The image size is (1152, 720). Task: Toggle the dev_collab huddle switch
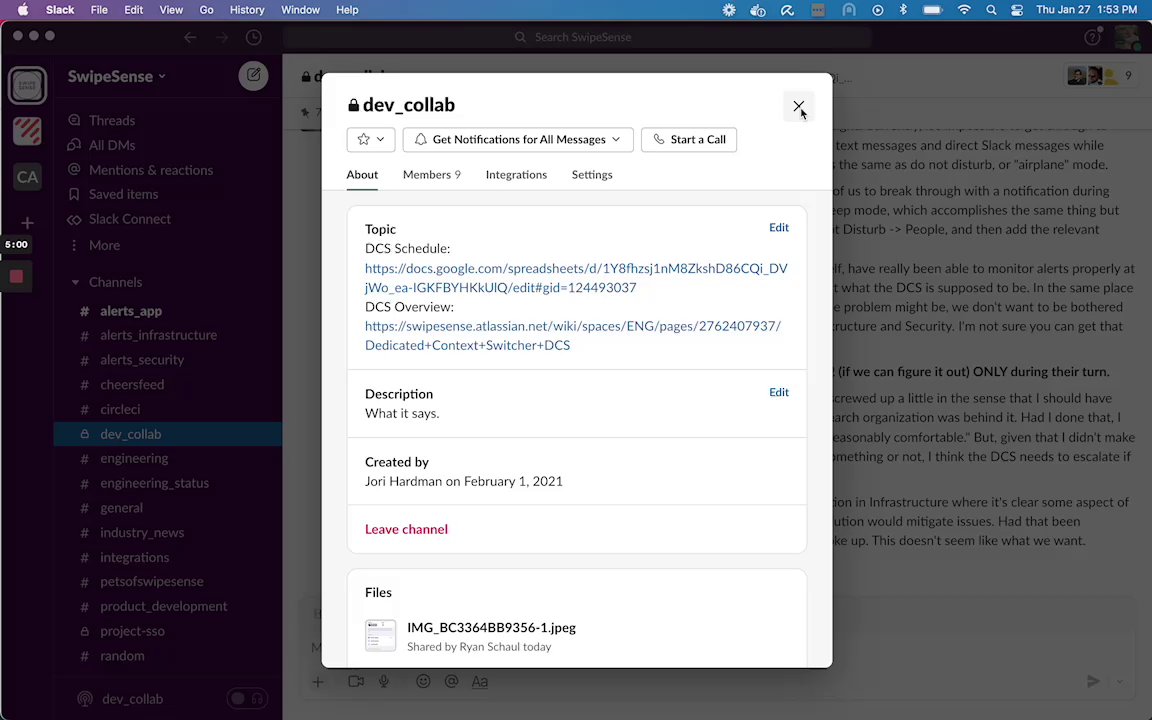coord(247,699)
